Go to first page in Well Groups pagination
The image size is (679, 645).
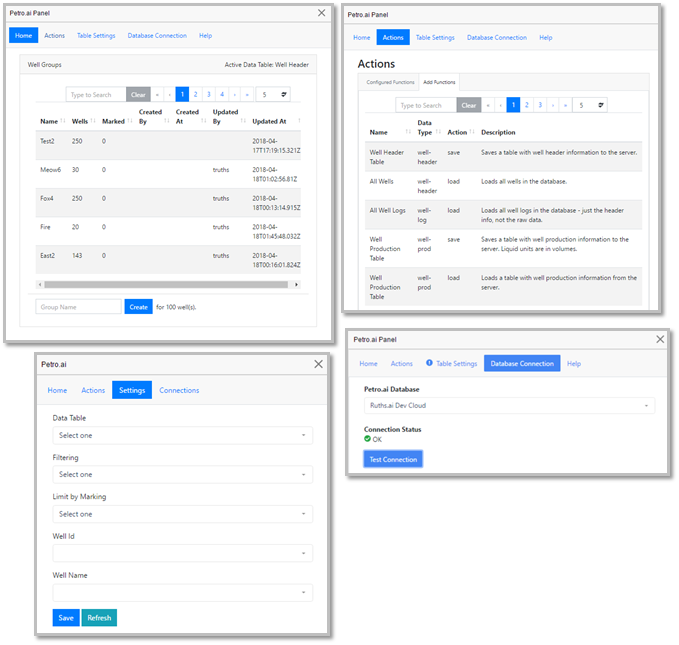[x=157, y=94]
